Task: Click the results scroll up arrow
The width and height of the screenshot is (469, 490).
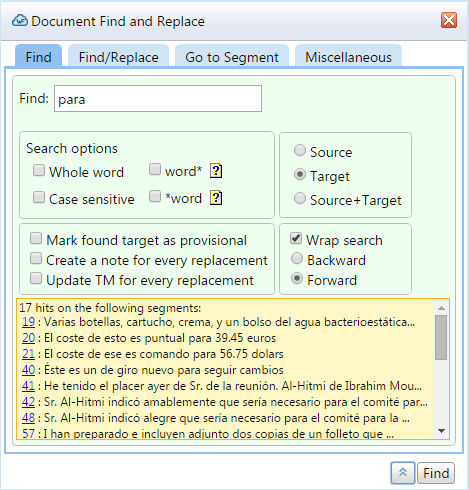Action: 441,308
